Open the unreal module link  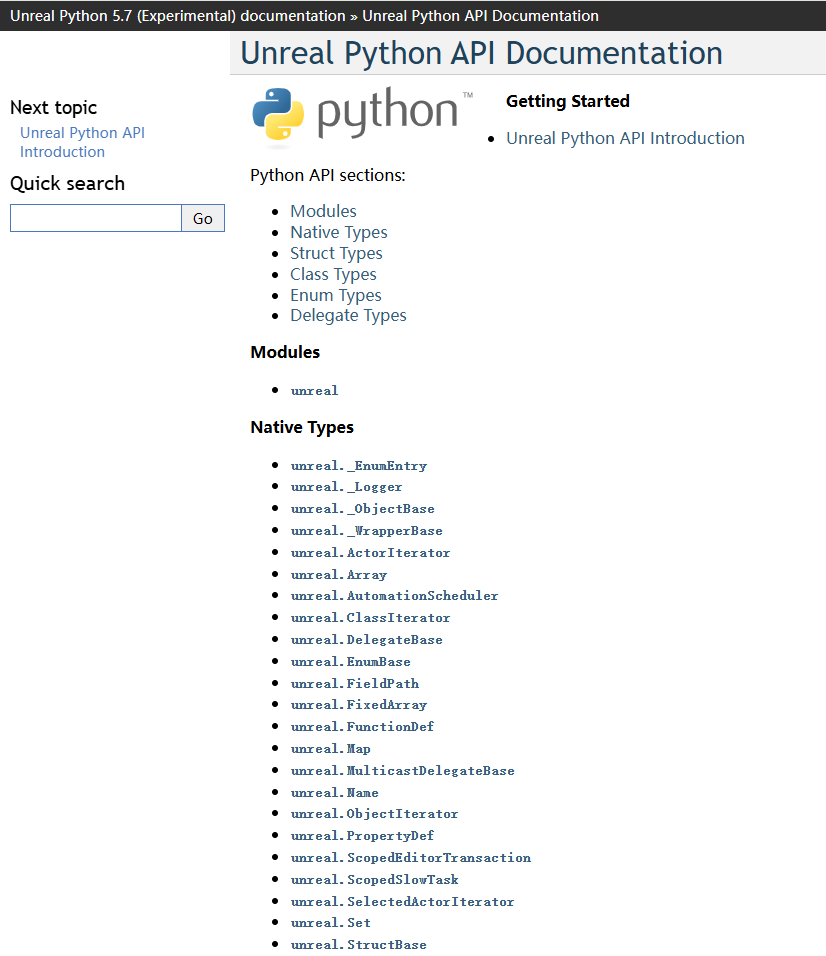pyautogui.click(x=314, y=391)
